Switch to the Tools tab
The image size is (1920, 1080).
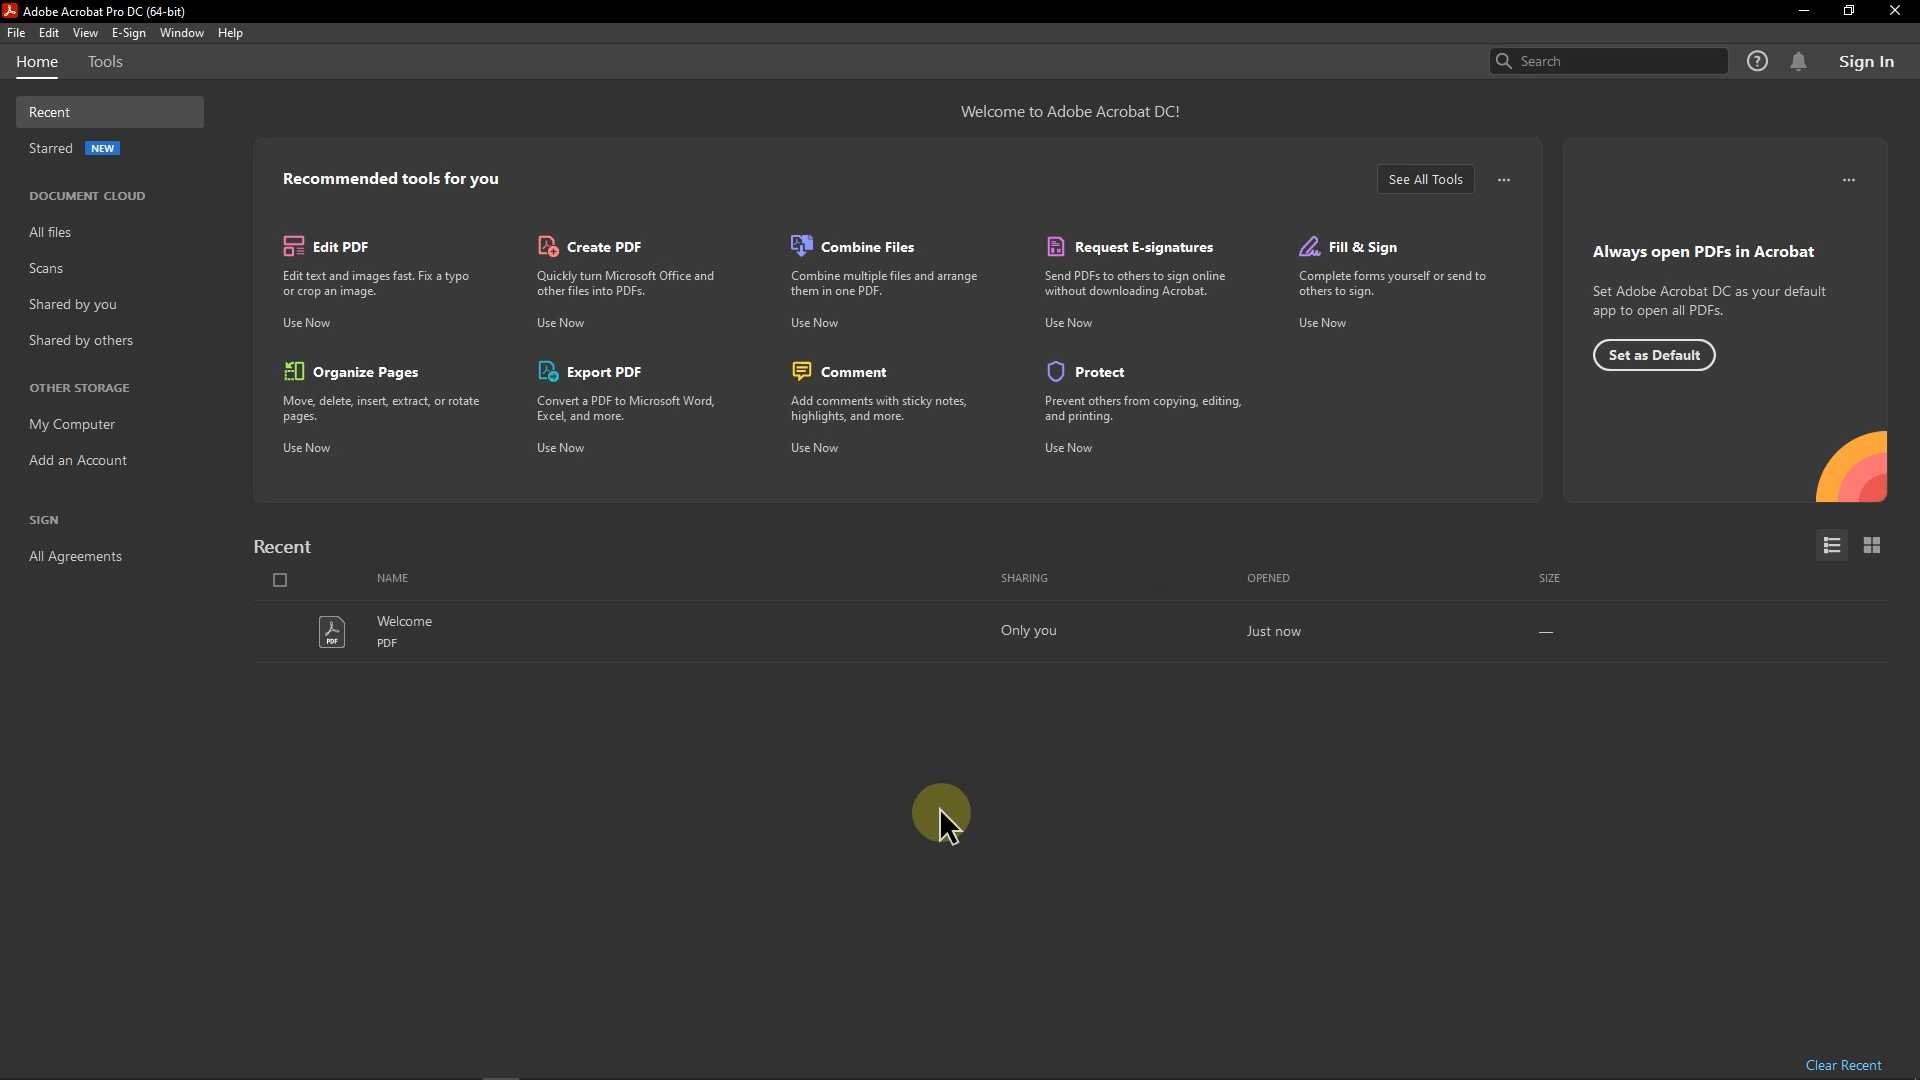[x=105, y=62]
